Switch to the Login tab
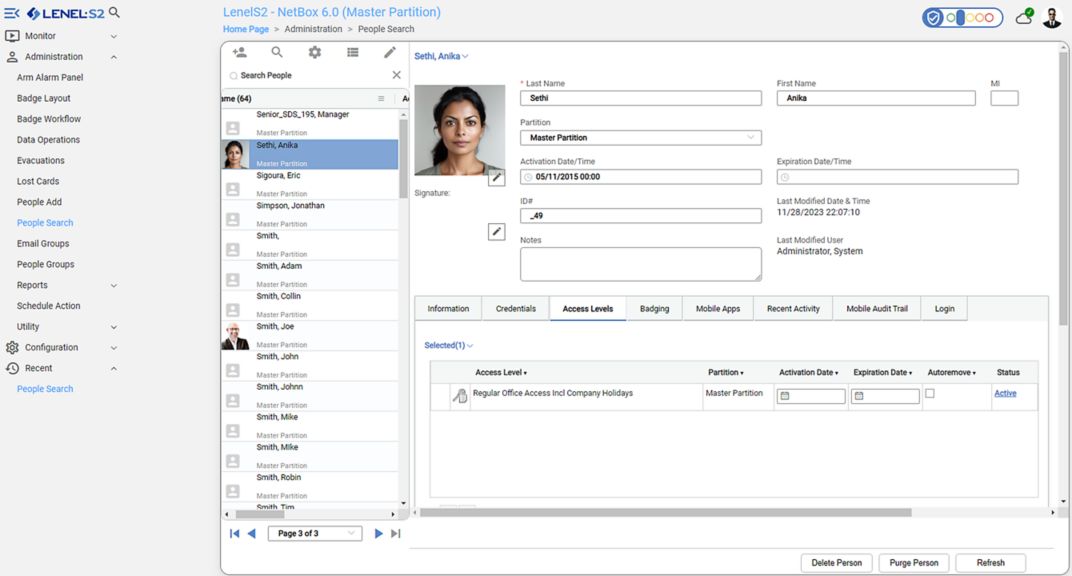The image size is (1072, 576). [945, 309]
